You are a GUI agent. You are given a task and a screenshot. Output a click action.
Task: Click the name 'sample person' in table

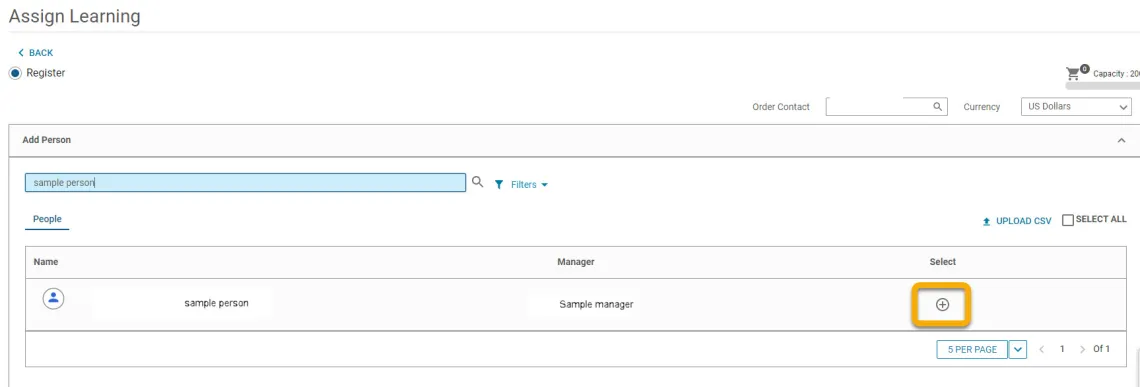point(216,303)
